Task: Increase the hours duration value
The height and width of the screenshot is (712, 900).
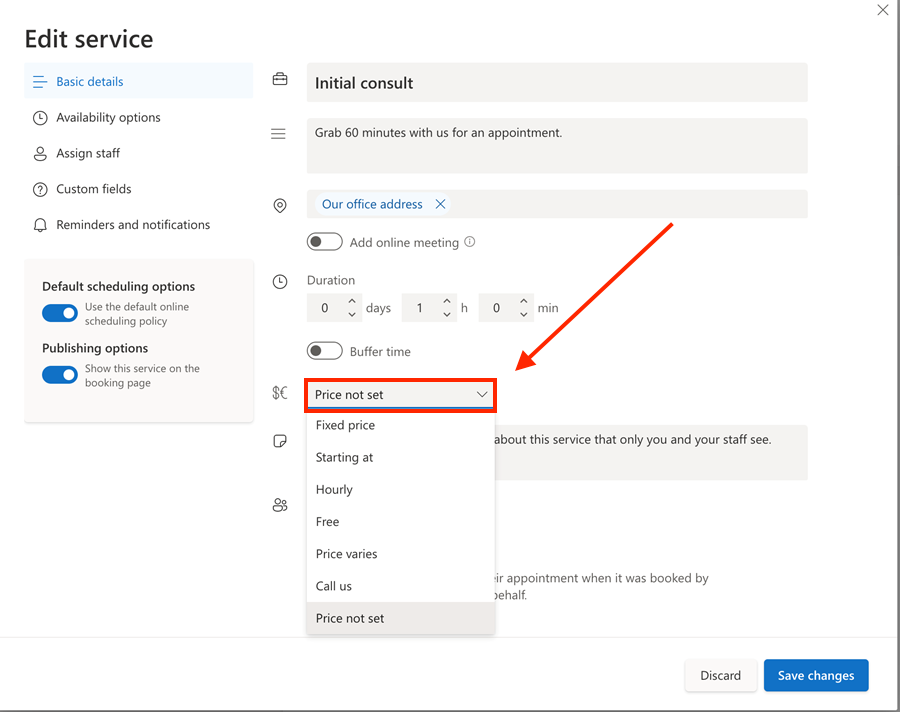Action: (x=447, y=301)
